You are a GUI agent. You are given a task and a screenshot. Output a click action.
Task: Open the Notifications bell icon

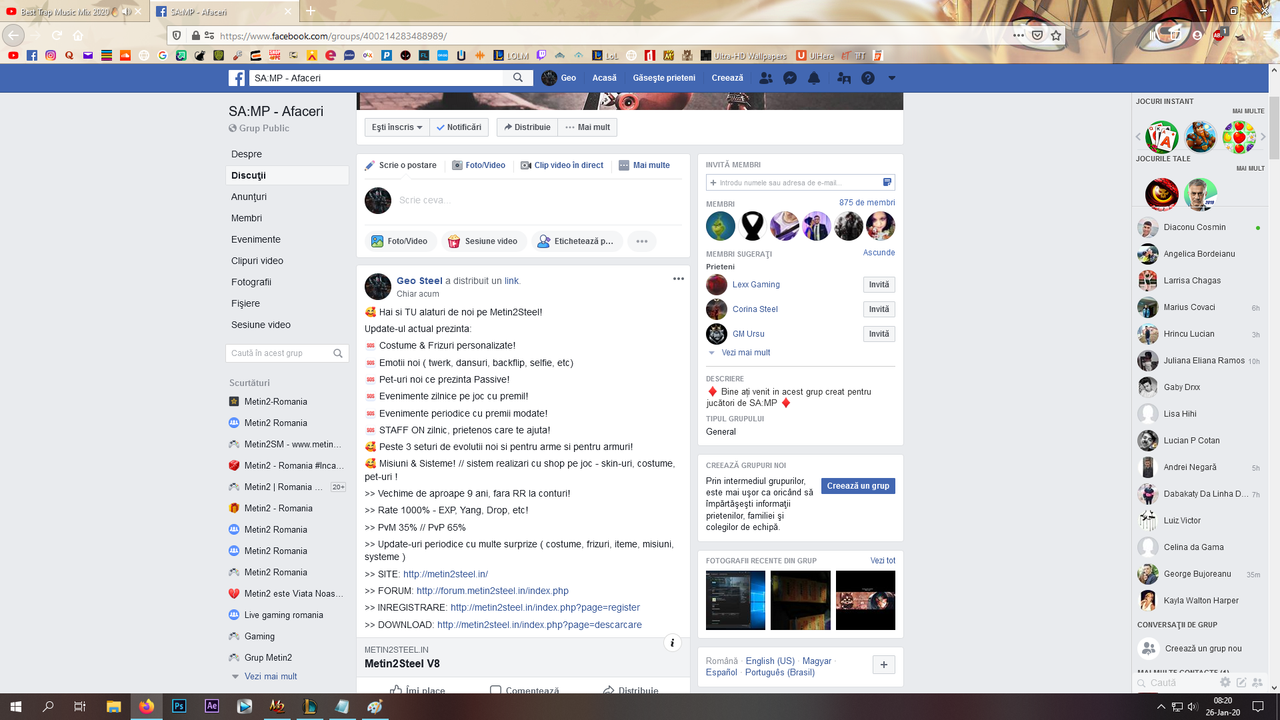click(x=814, y=78)
